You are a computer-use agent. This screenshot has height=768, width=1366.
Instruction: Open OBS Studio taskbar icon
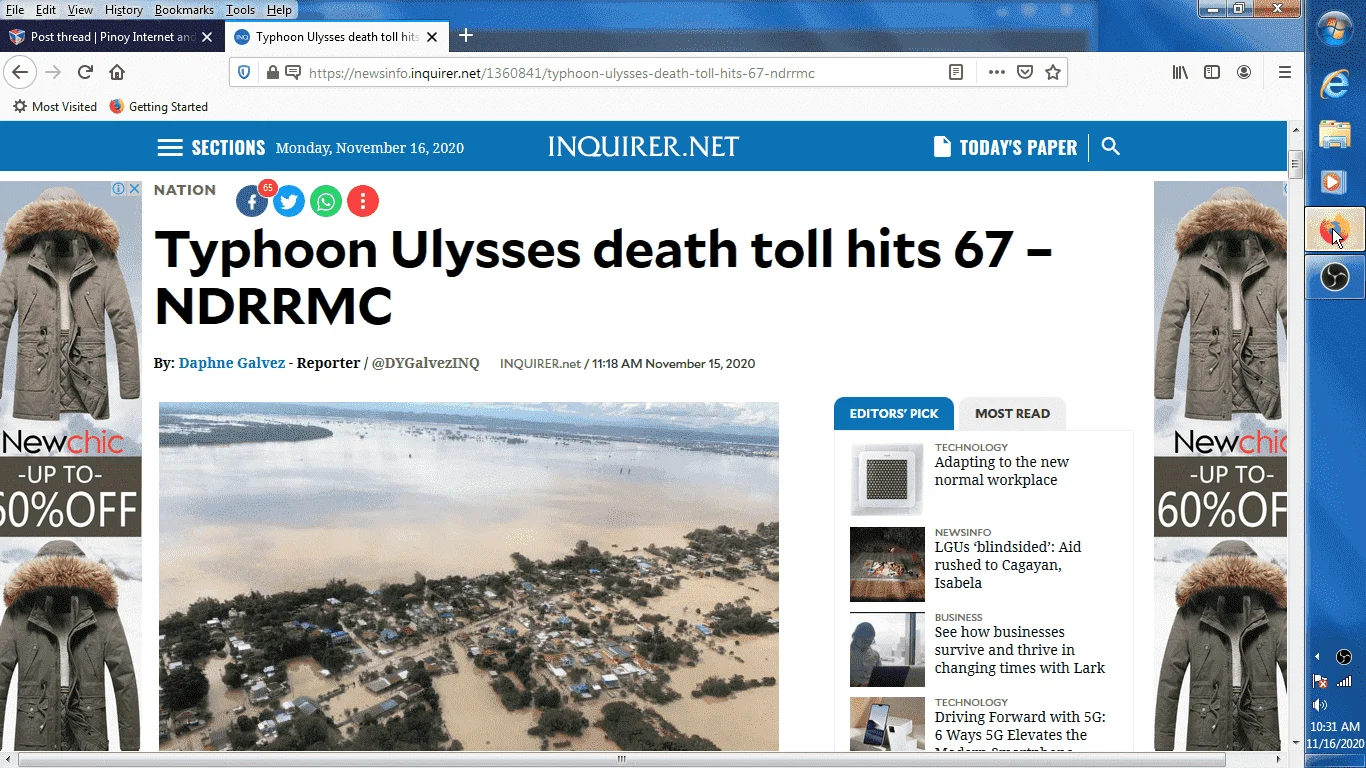click(1335, 277)
